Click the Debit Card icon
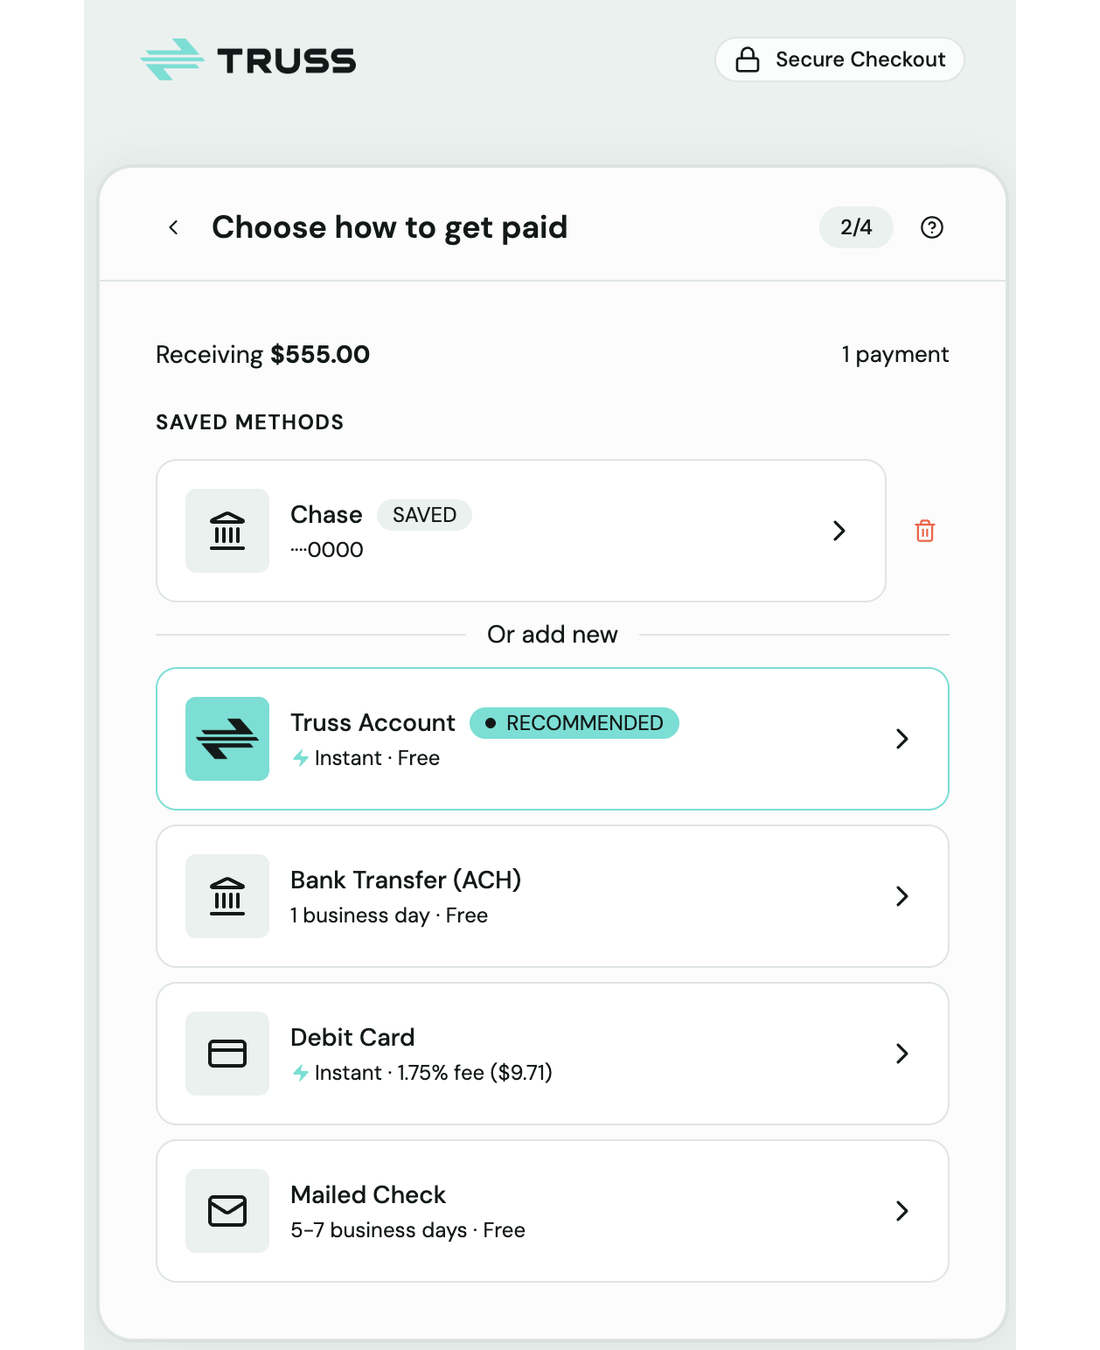Screen dimensions: 1100x1350 tap(227, 1053)
